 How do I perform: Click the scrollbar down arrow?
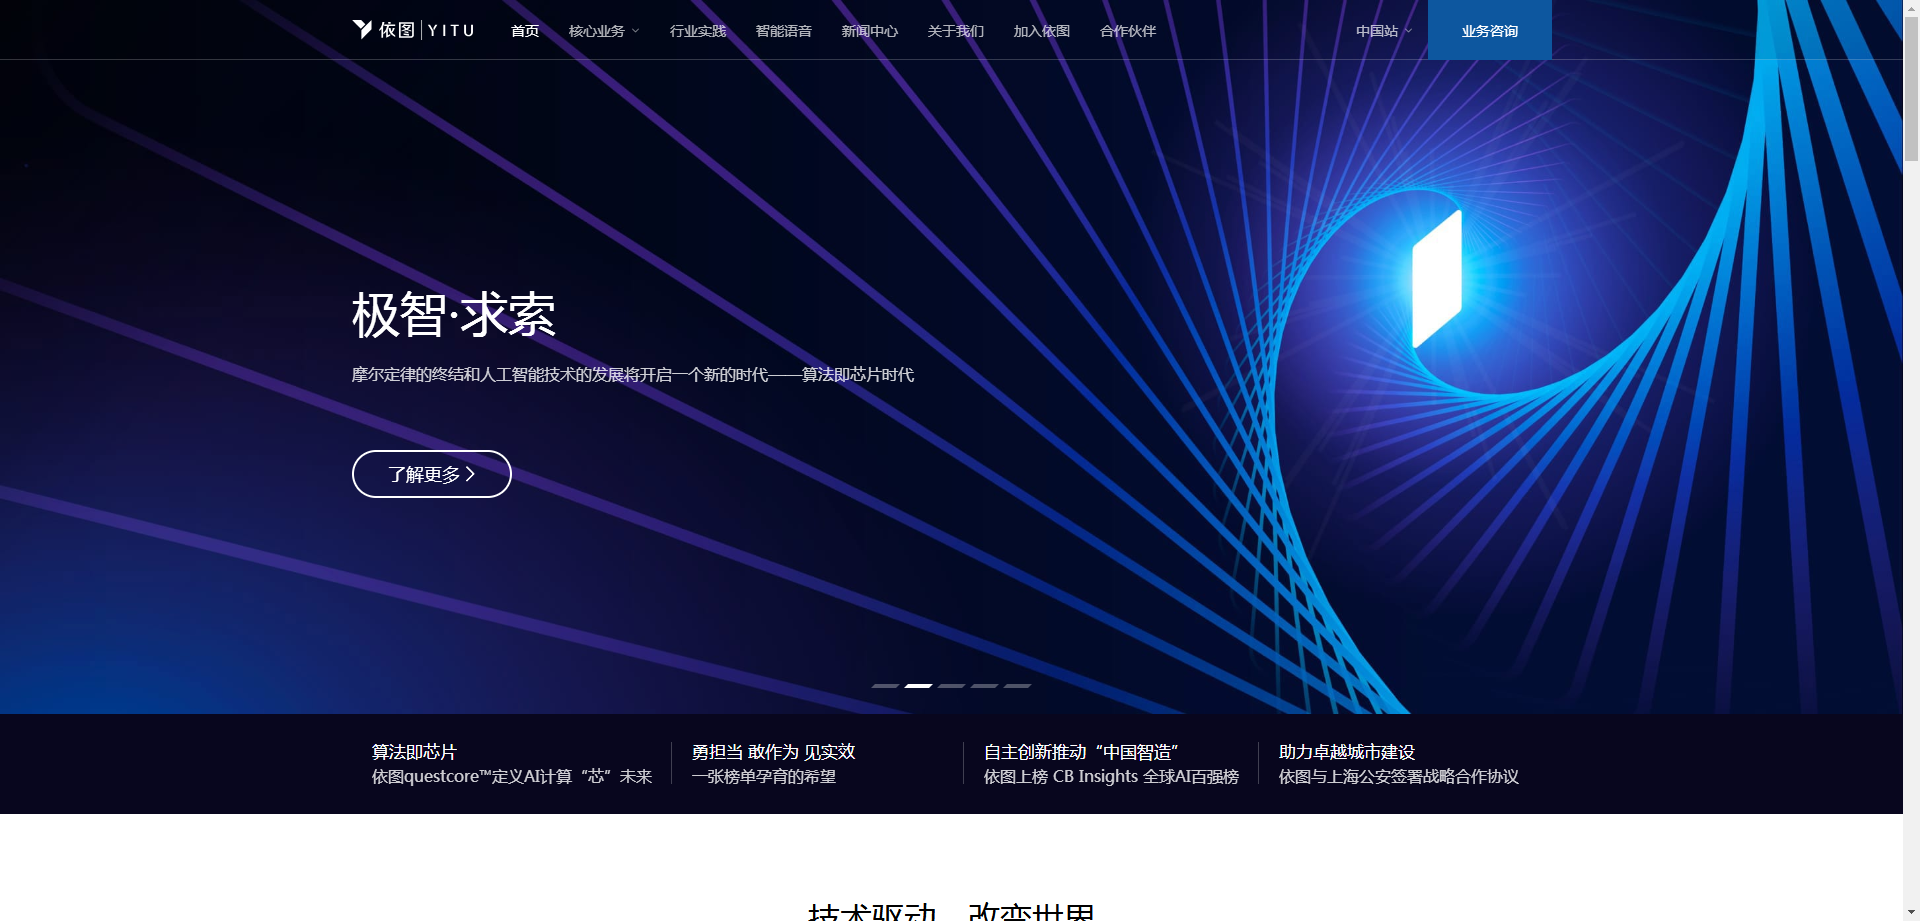click(1911, 912)
